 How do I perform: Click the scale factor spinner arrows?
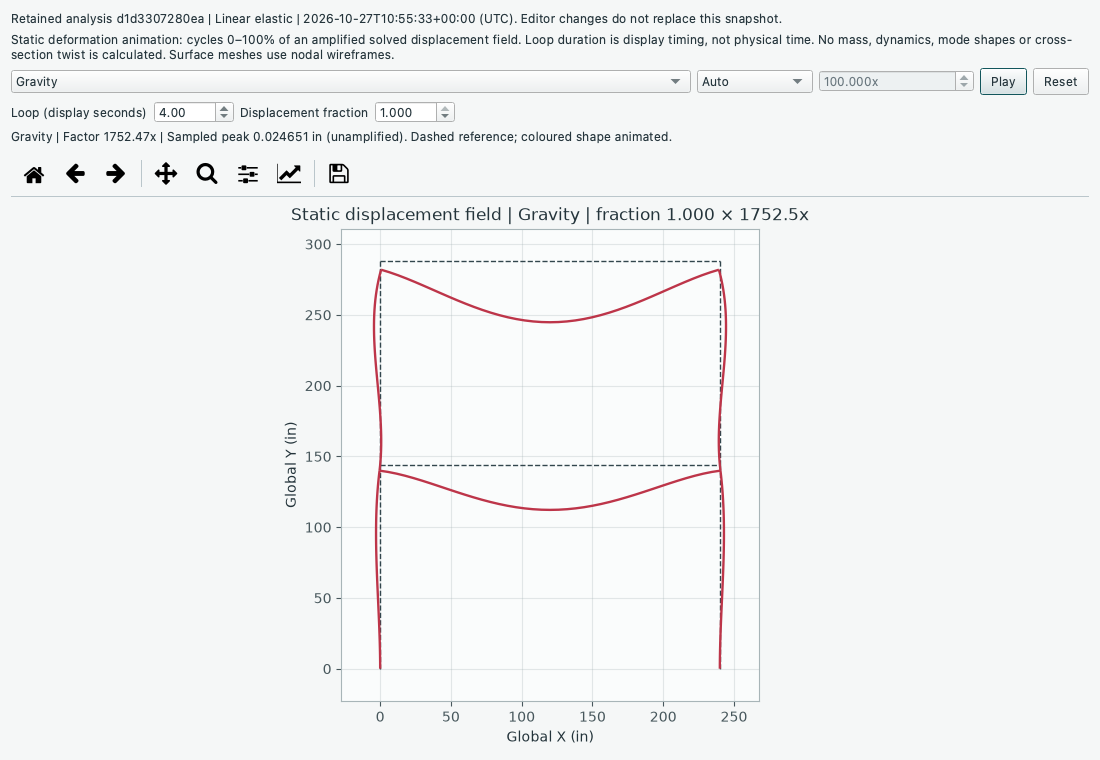point(964,81)
